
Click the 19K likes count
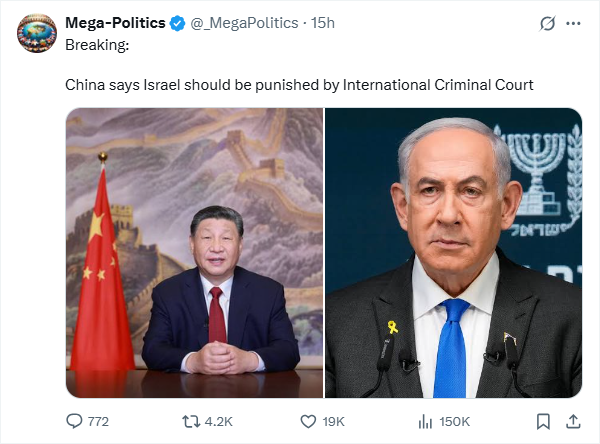(333, 422)
